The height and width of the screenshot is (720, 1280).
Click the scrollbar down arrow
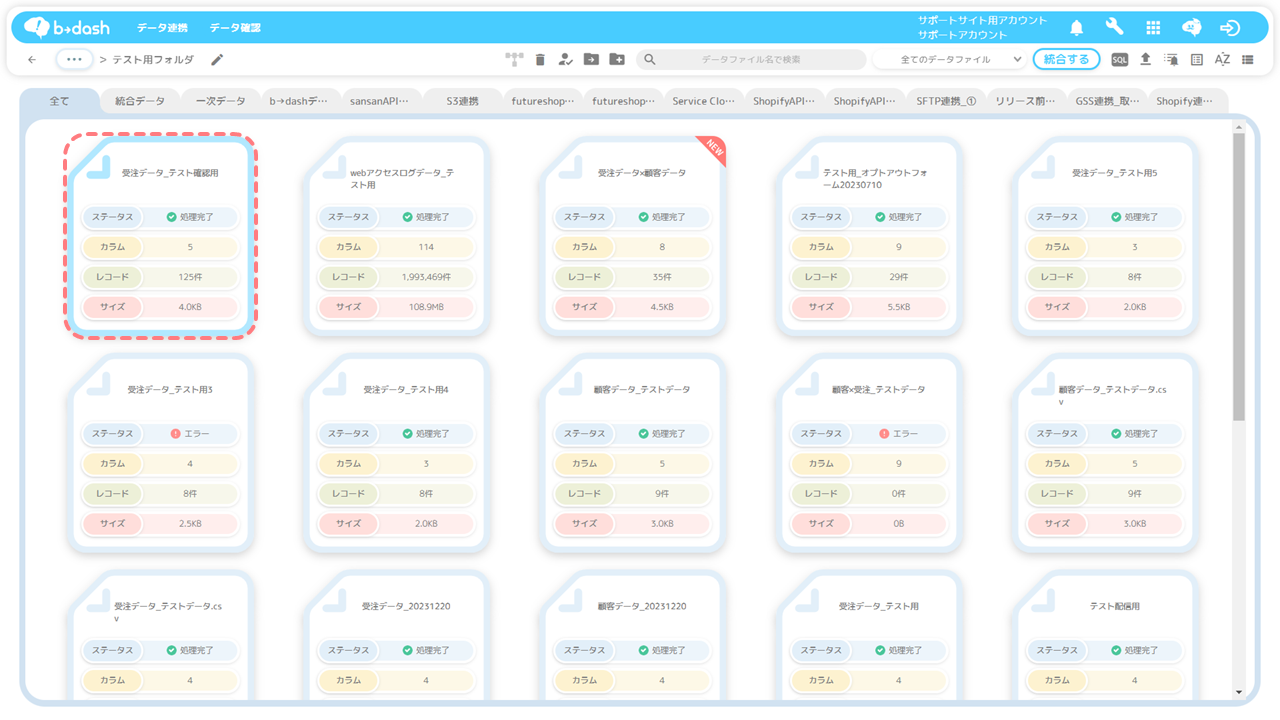(1239, 692)
